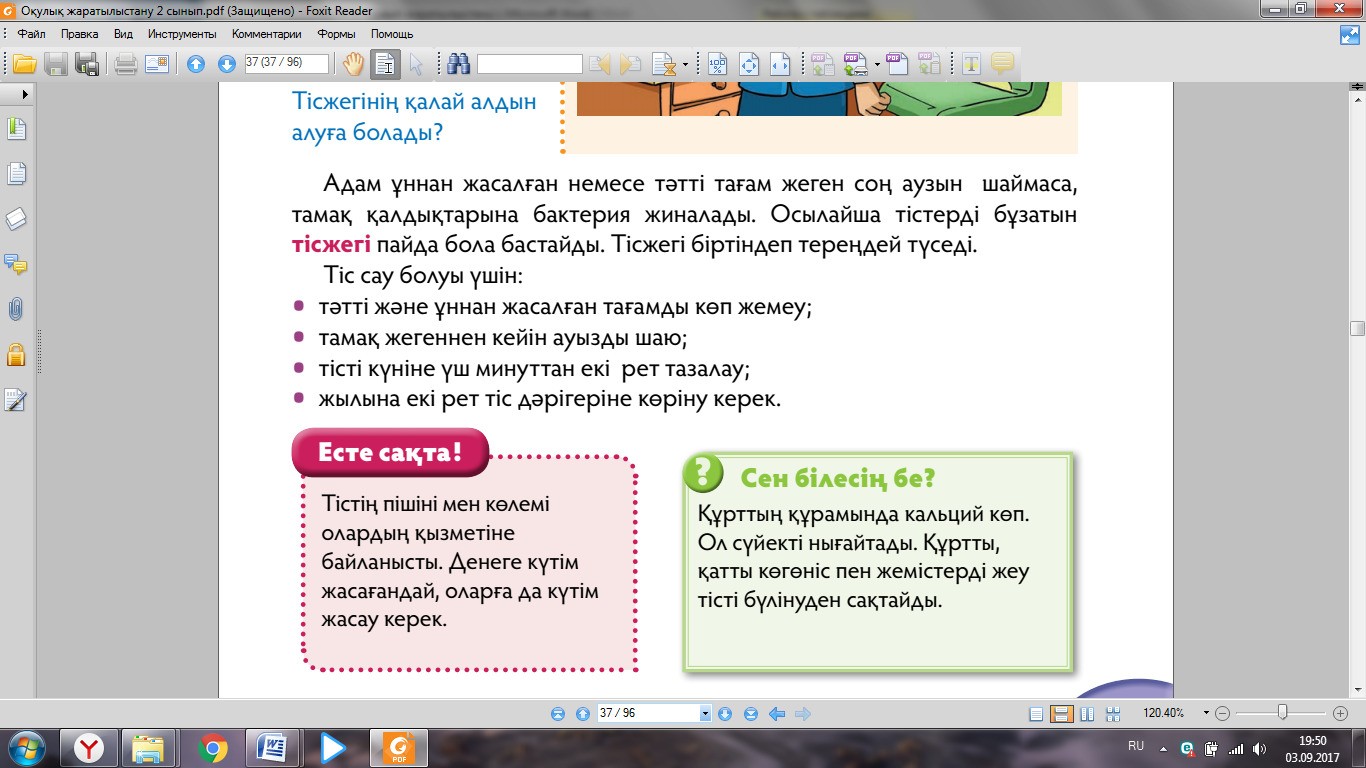Open the search options dropdown arrow
The image size is (1366, 768).
pos(685,65)
